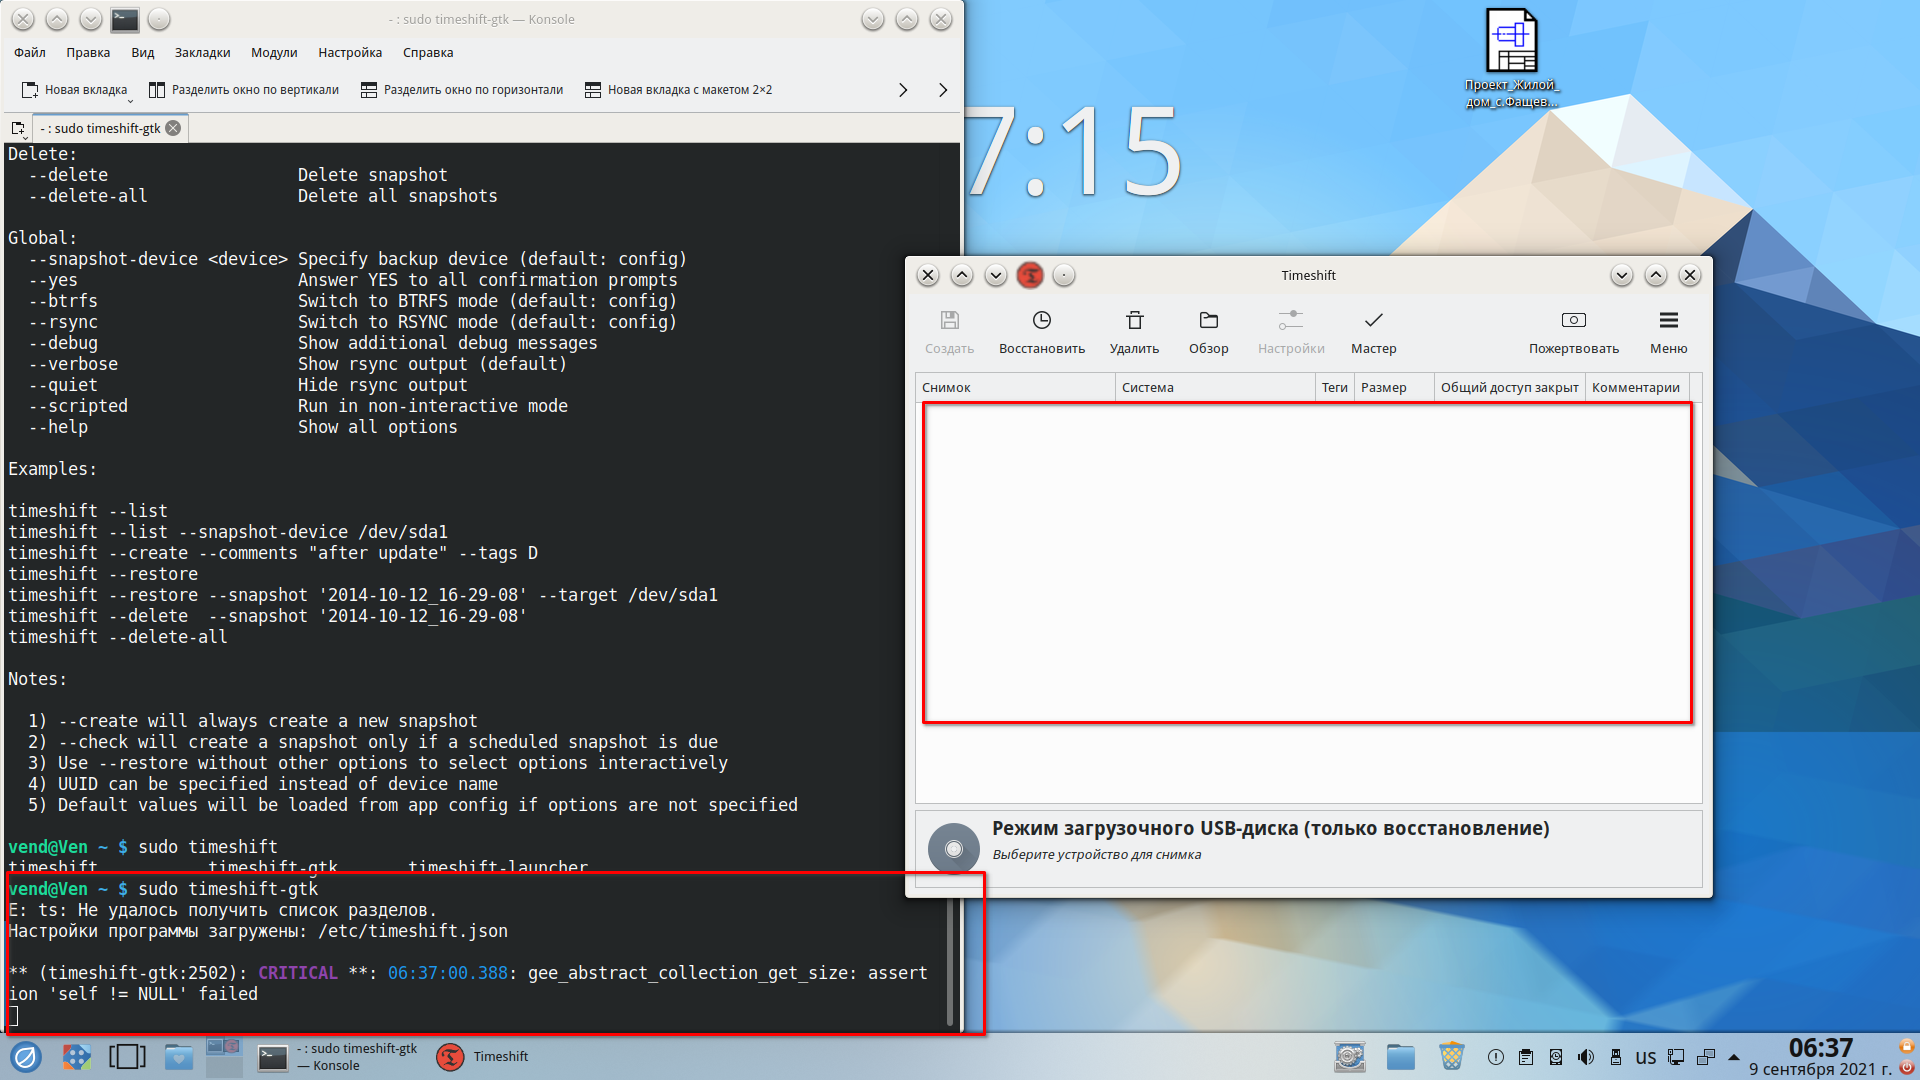Screen dimensions: 1920x1080
Task: Open volume control in system tray
Action: [x=1586, y=1057]
